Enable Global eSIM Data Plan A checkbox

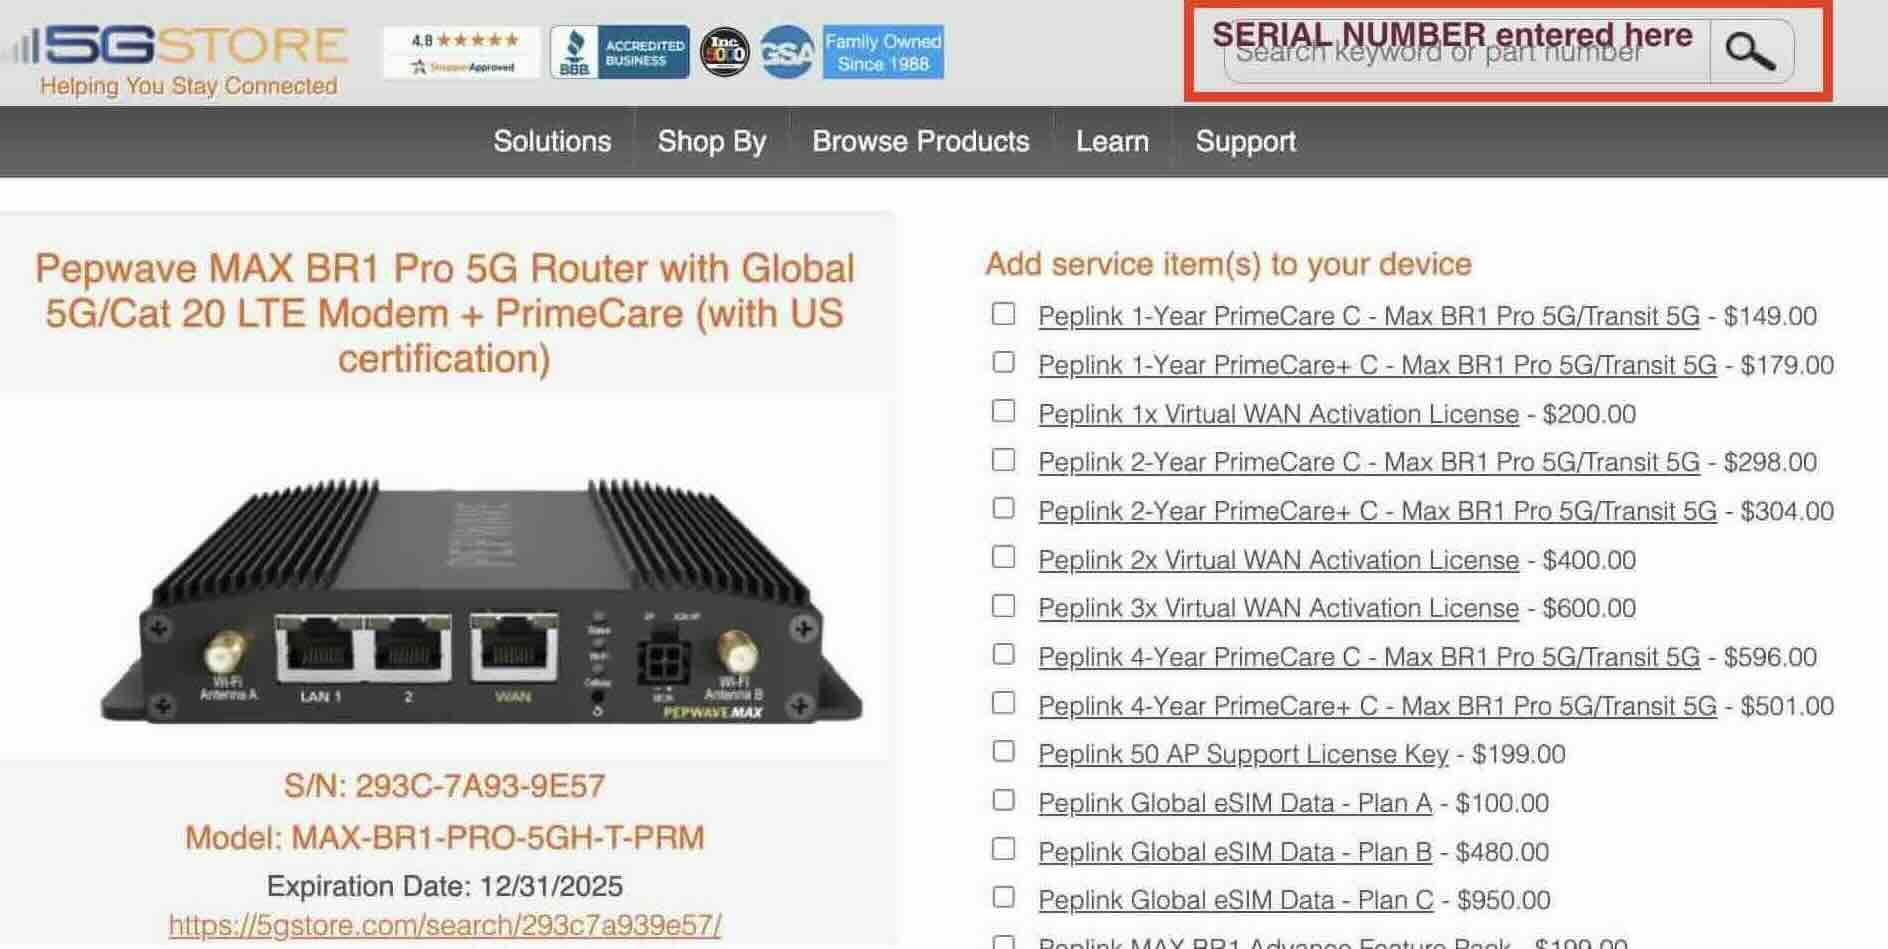(x=1003, y=800)
